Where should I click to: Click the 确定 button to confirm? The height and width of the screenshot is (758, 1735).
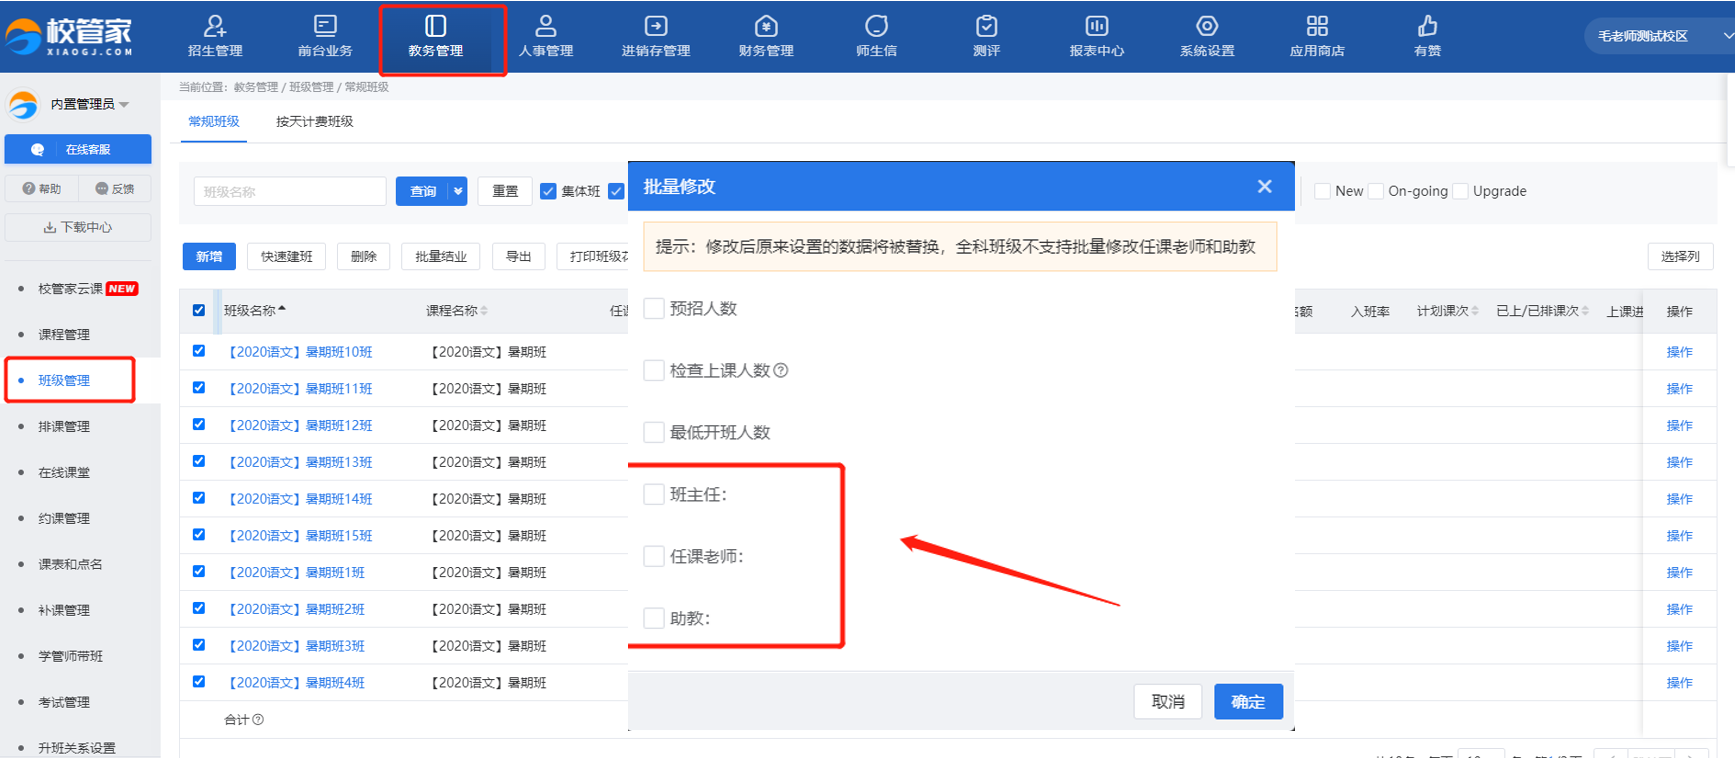pos(1247,702)
